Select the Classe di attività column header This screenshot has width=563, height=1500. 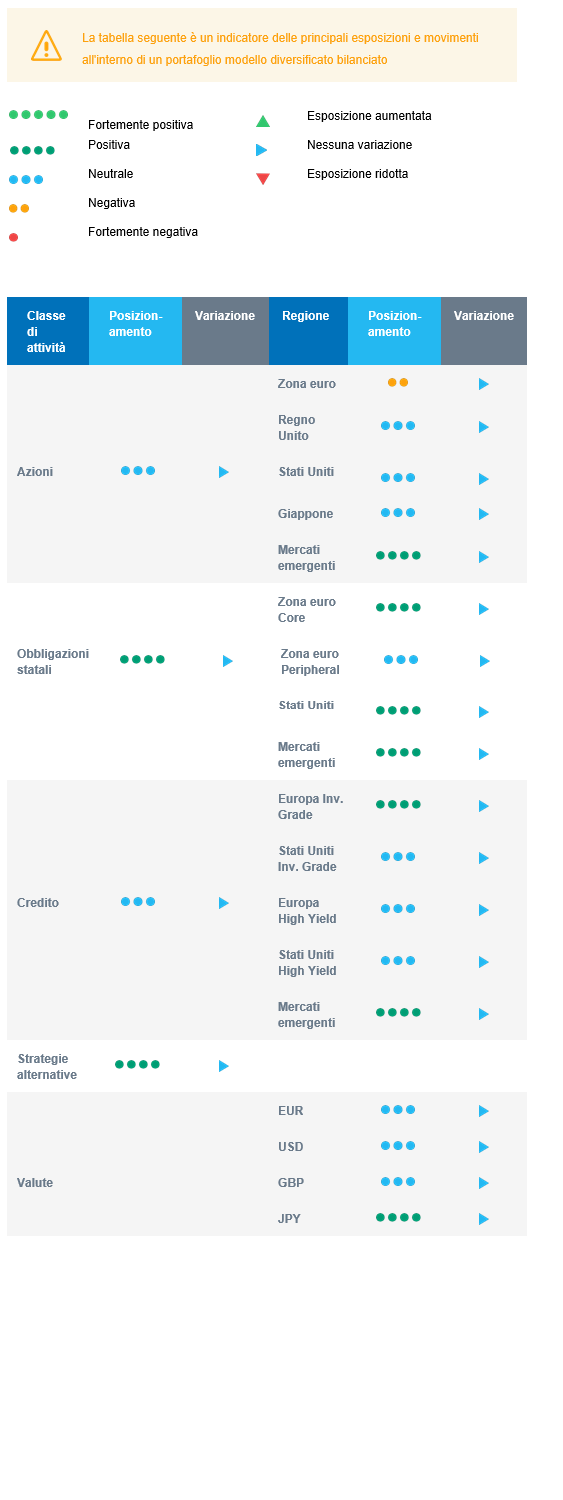point(48,331)
